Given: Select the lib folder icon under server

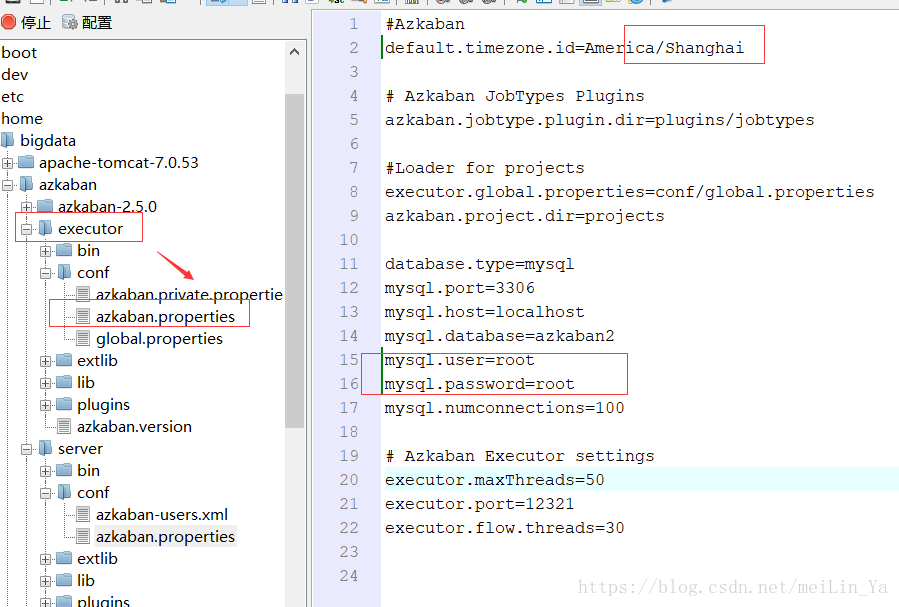Looking at the screenshot, I should pyautogui.click(x=64, y=580).
